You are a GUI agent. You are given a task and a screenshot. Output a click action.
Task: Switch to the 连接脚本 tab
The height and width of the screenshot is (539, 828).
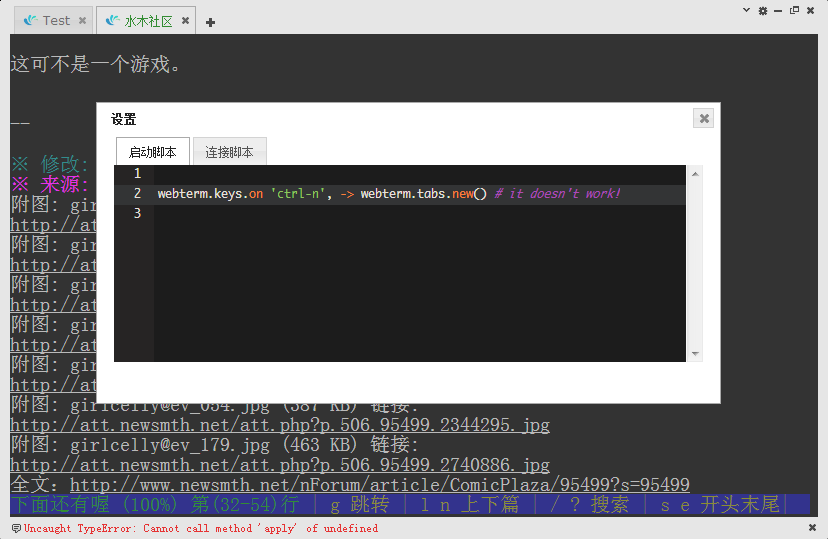pos(229,152)
